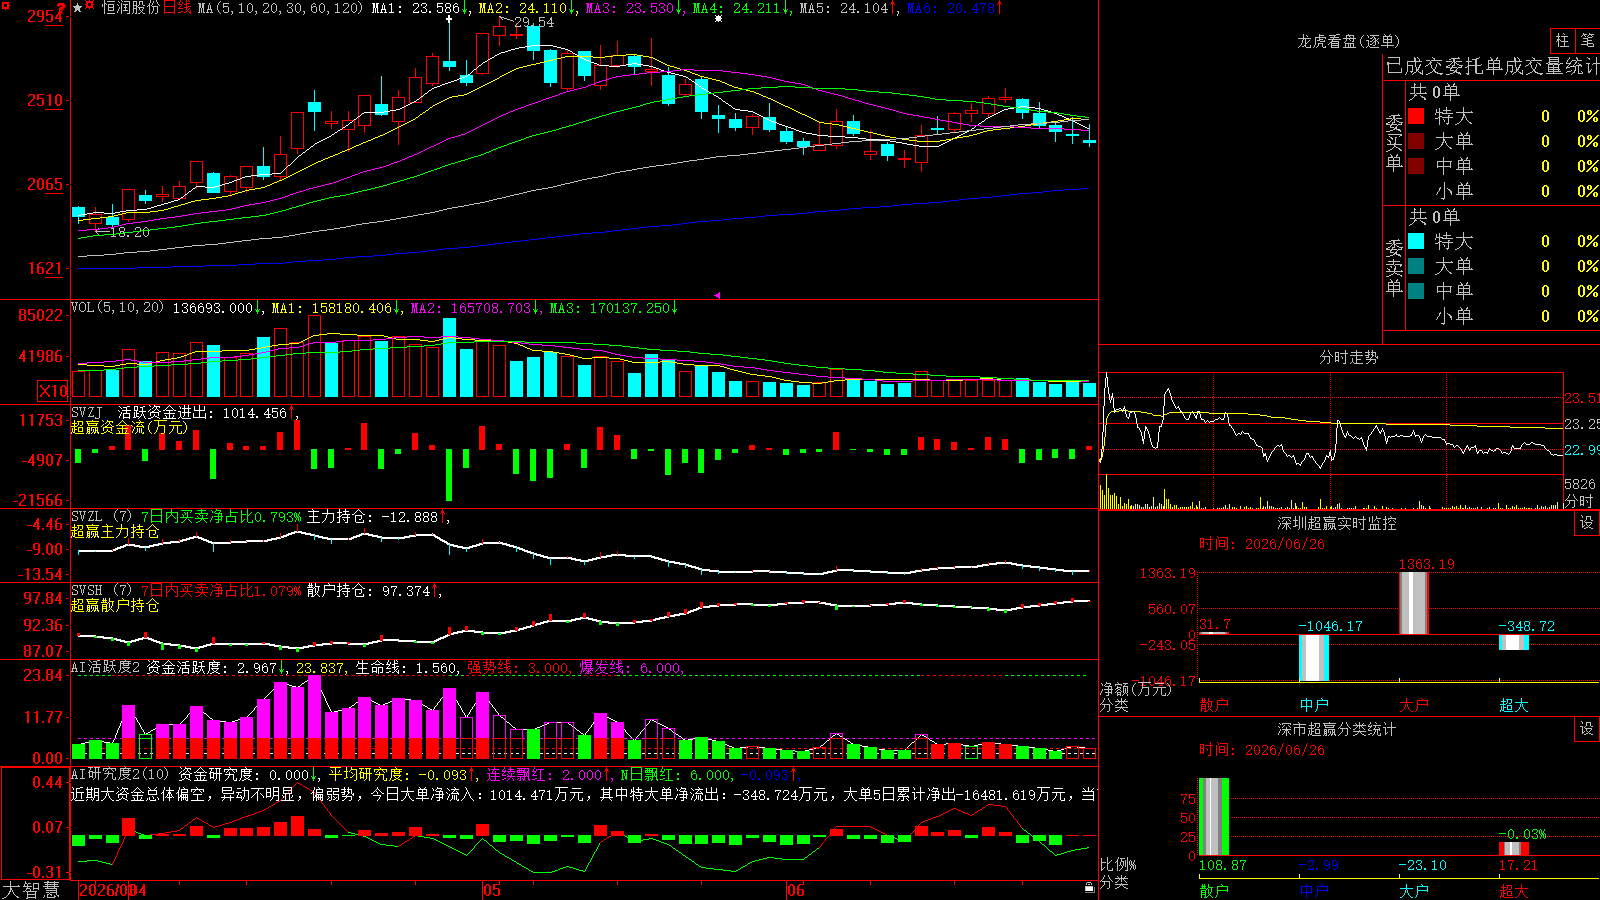
Task: Click the magenta arrow marker below the K-line chart
Action: (x=717, y=295)
